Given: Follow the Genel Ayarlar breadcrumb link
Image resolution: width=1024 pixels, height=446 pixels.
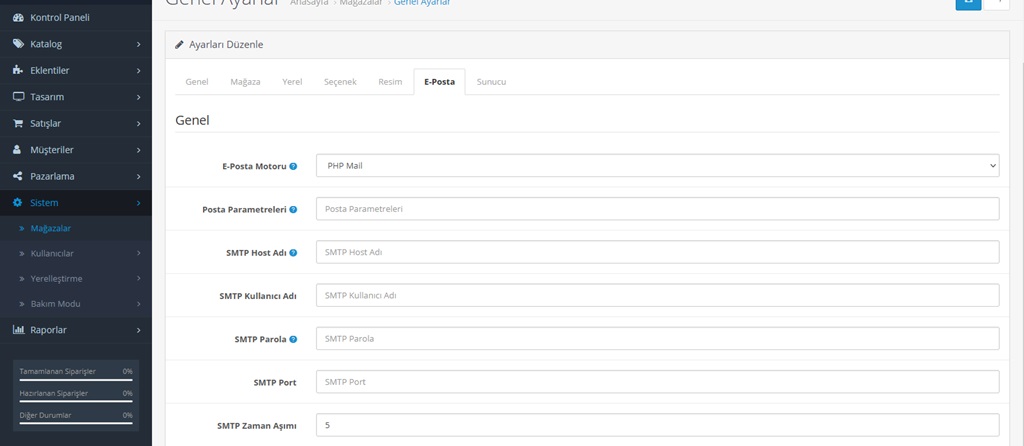Looking at the screenshot, I should (422, 3).
